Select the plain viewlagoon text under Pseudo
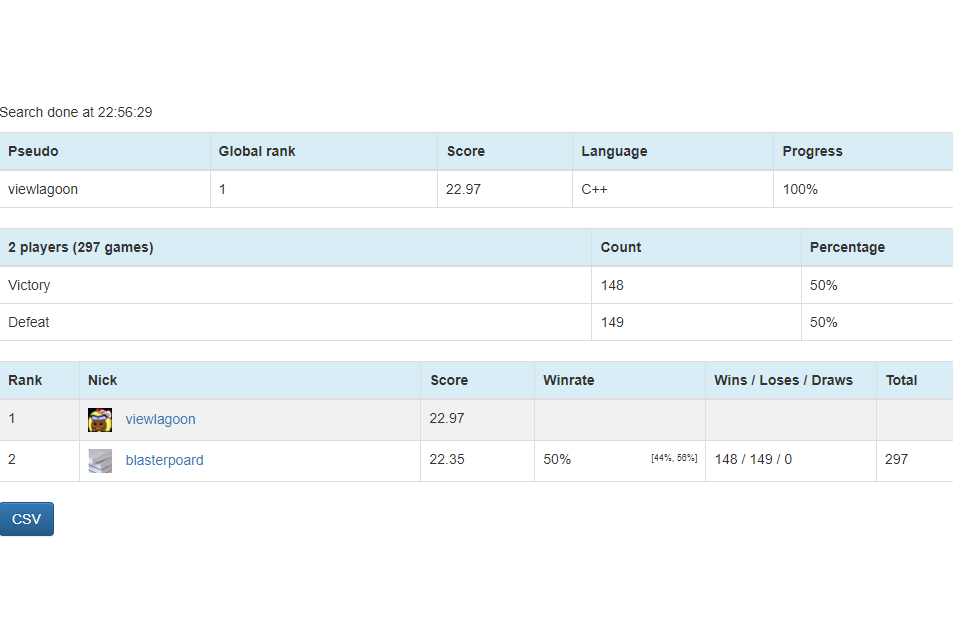The width and height of the screenshot is (953, 620). tap(43, 189)
